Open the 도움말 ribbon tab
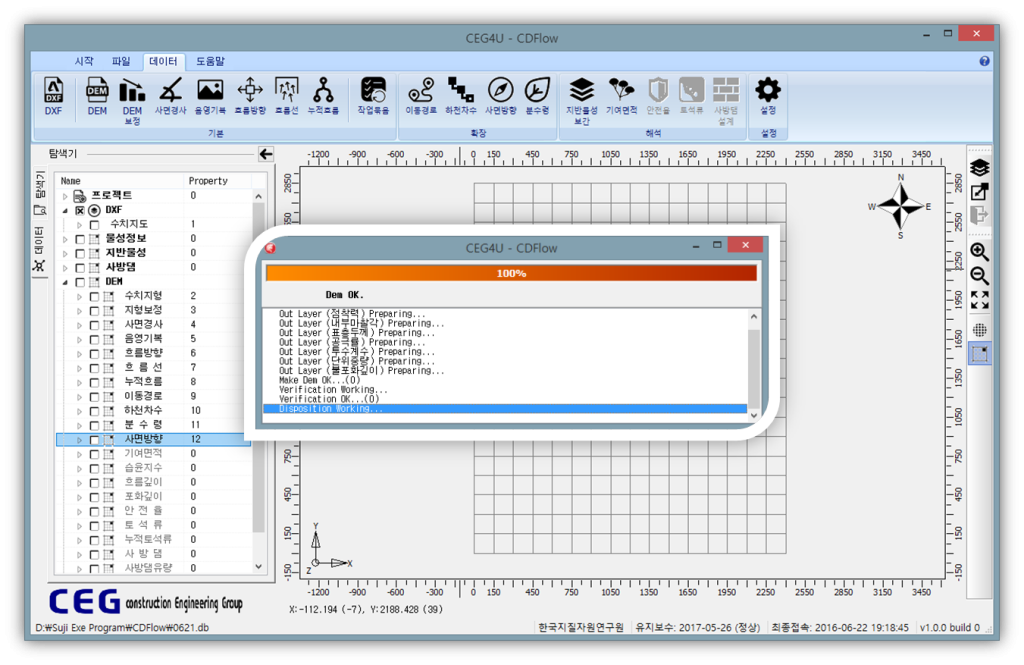This screenshot has width=1024, height=665. pyautogui.click(x=210, y=61)
